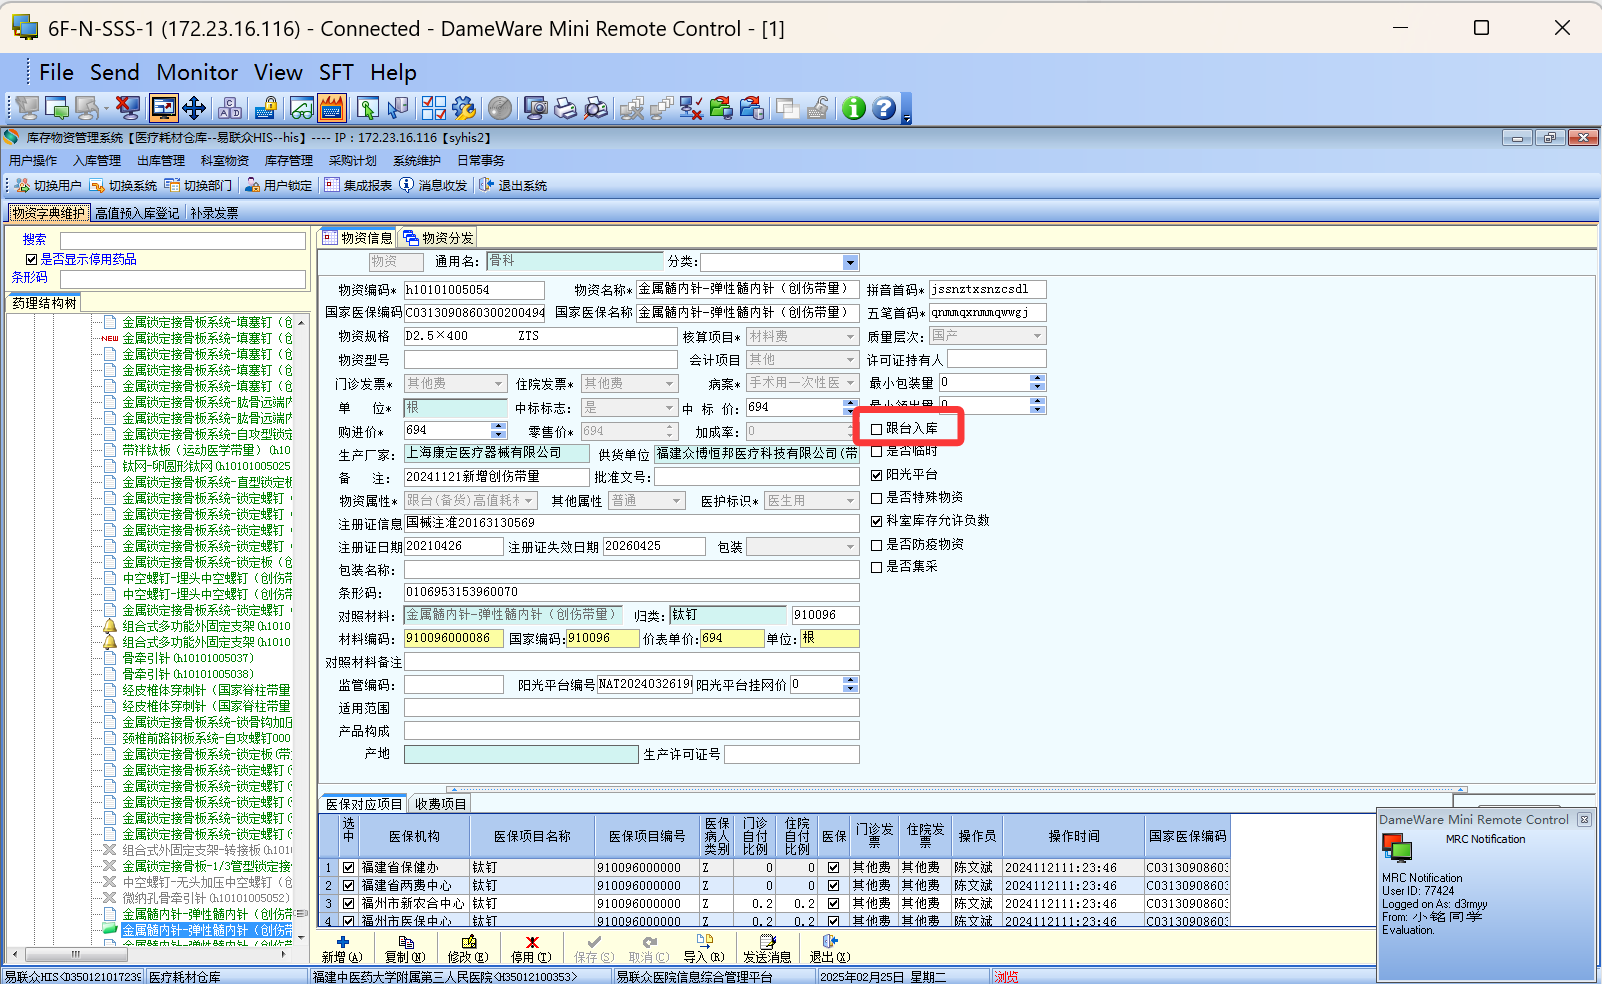Open the 包装 dropdown
The width and height of the screenshot is (1602, 984).
coord(851,547)
